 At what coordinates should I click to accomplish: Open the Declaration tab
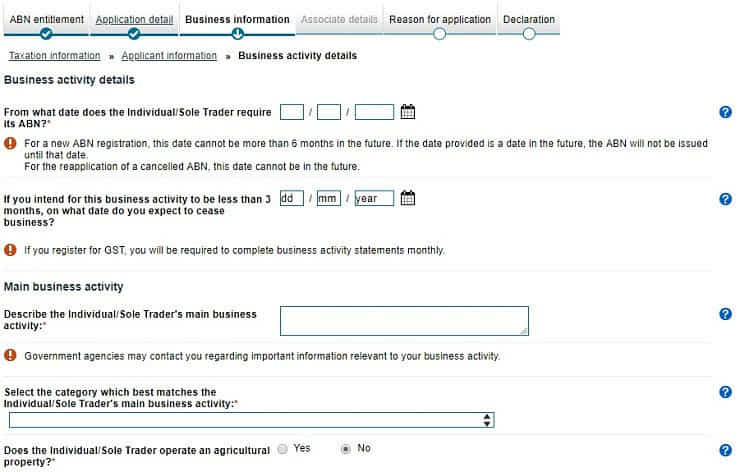[528, 19]
